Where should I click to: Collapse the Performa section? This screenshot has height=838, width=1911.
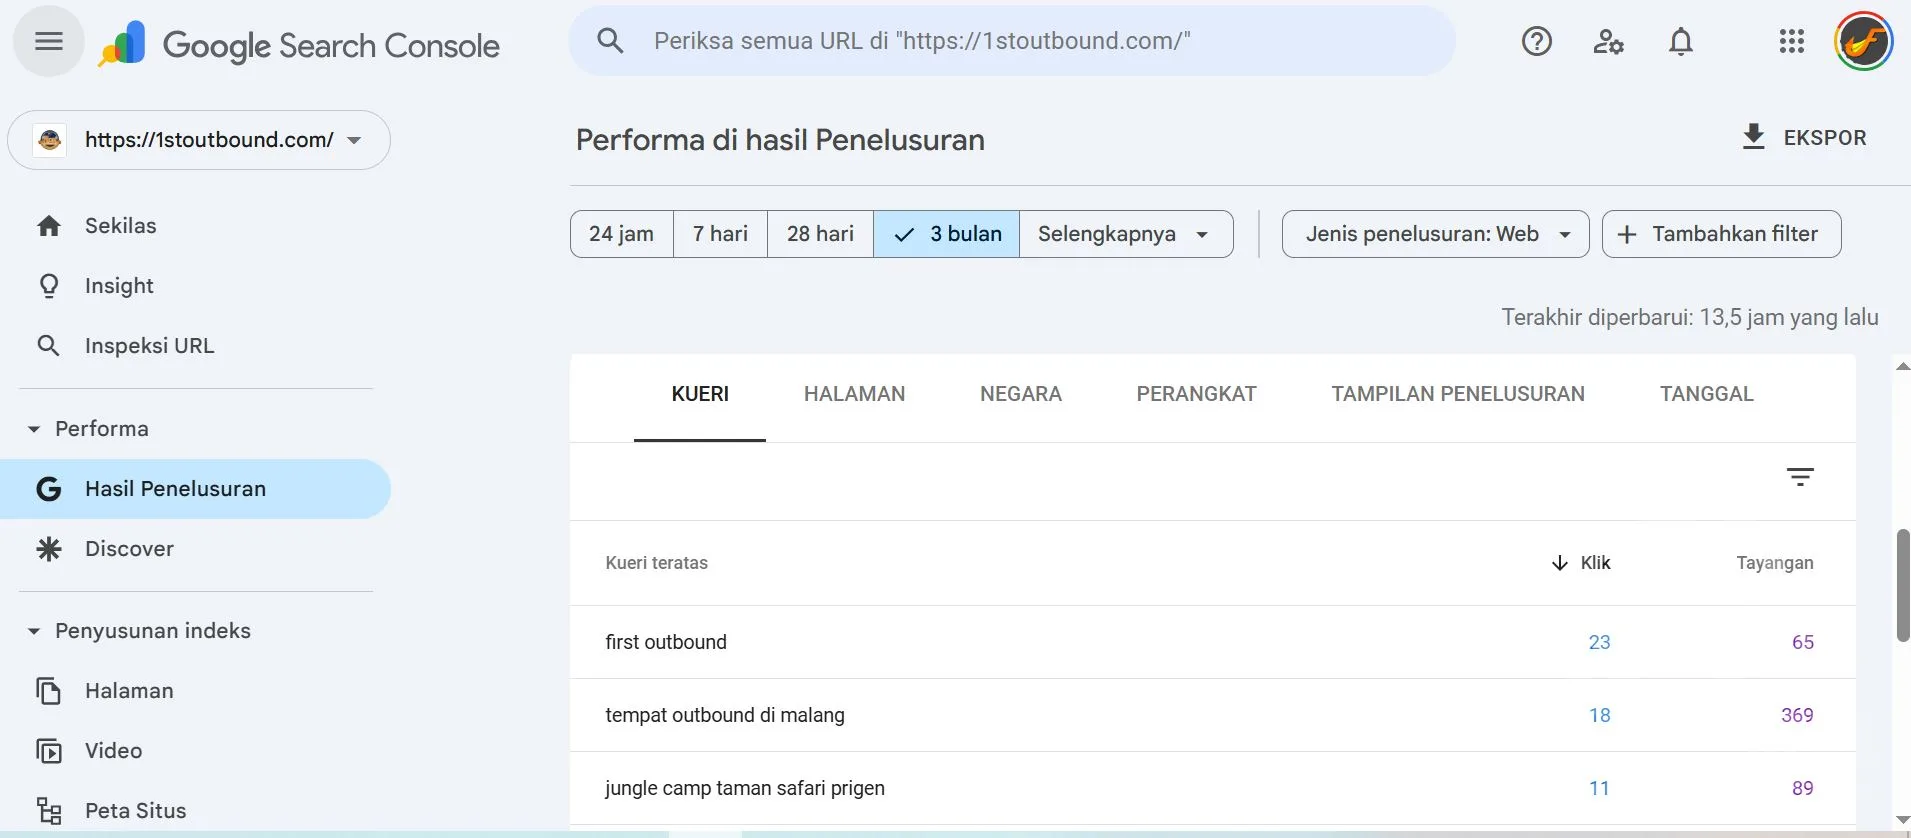pyautogui.click(x=34, y=429)
